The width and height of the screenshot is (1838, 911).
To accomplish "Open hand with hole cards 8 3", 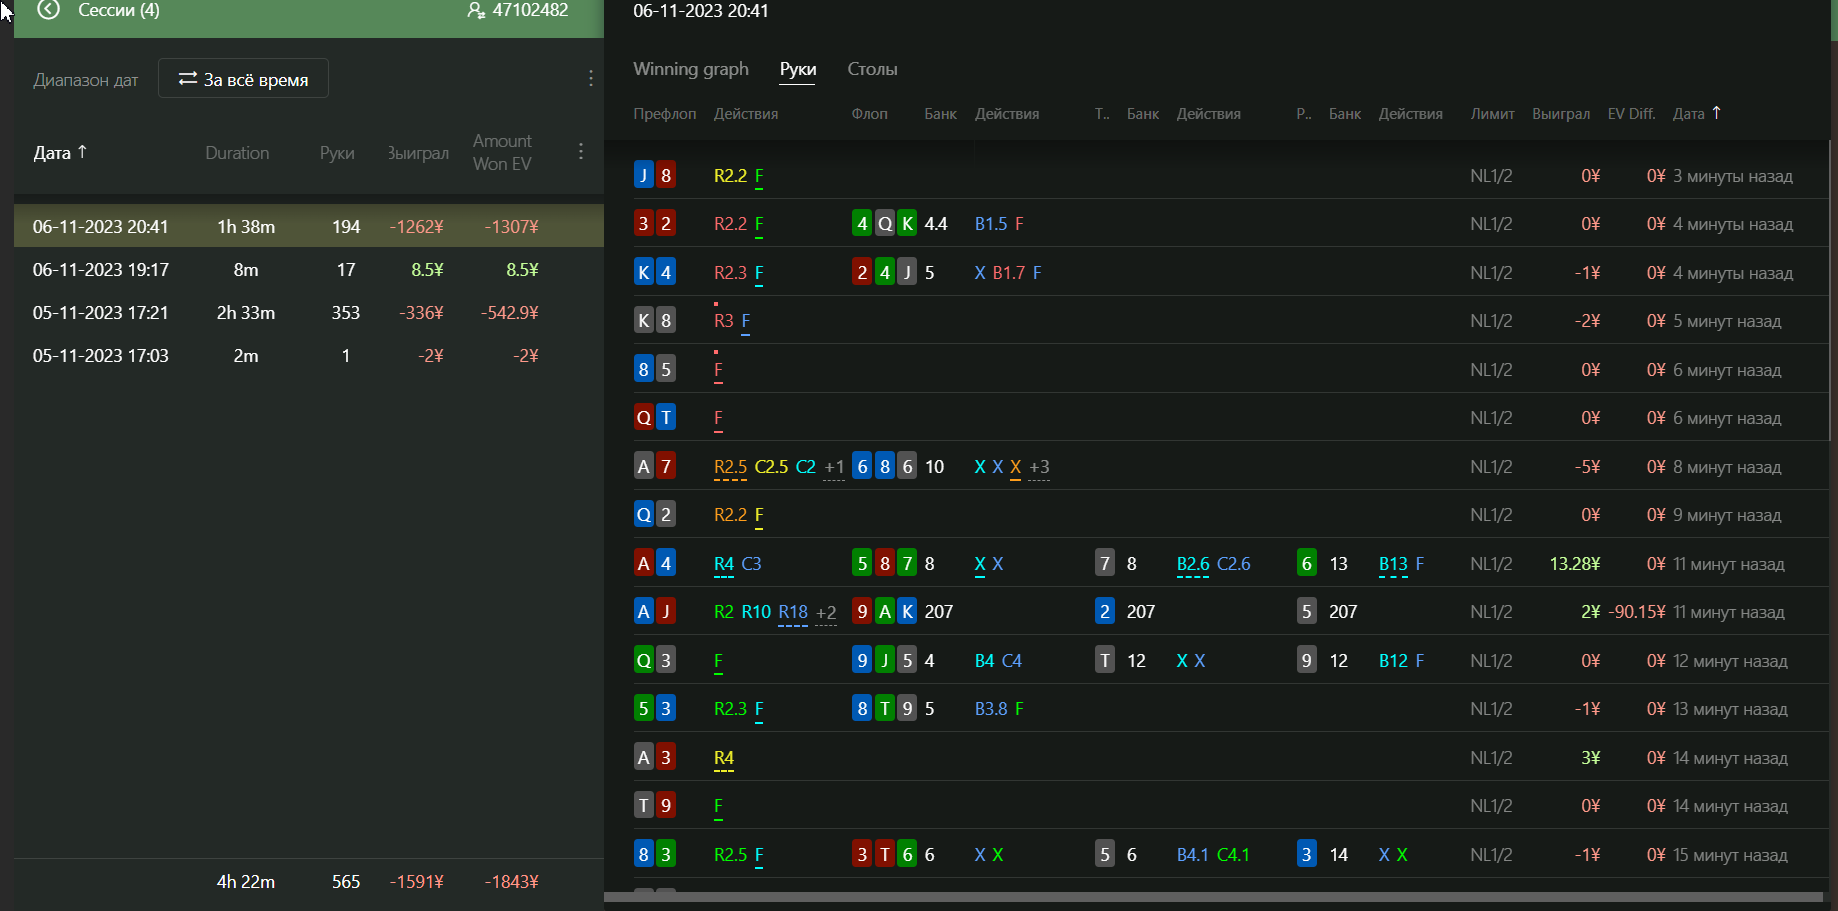I will 1230,855.
